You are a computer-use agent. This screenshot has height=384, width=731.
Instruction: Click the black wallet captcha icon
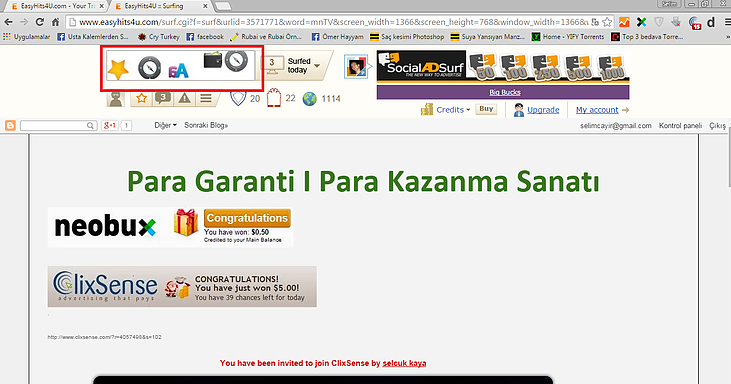[213, 61]
